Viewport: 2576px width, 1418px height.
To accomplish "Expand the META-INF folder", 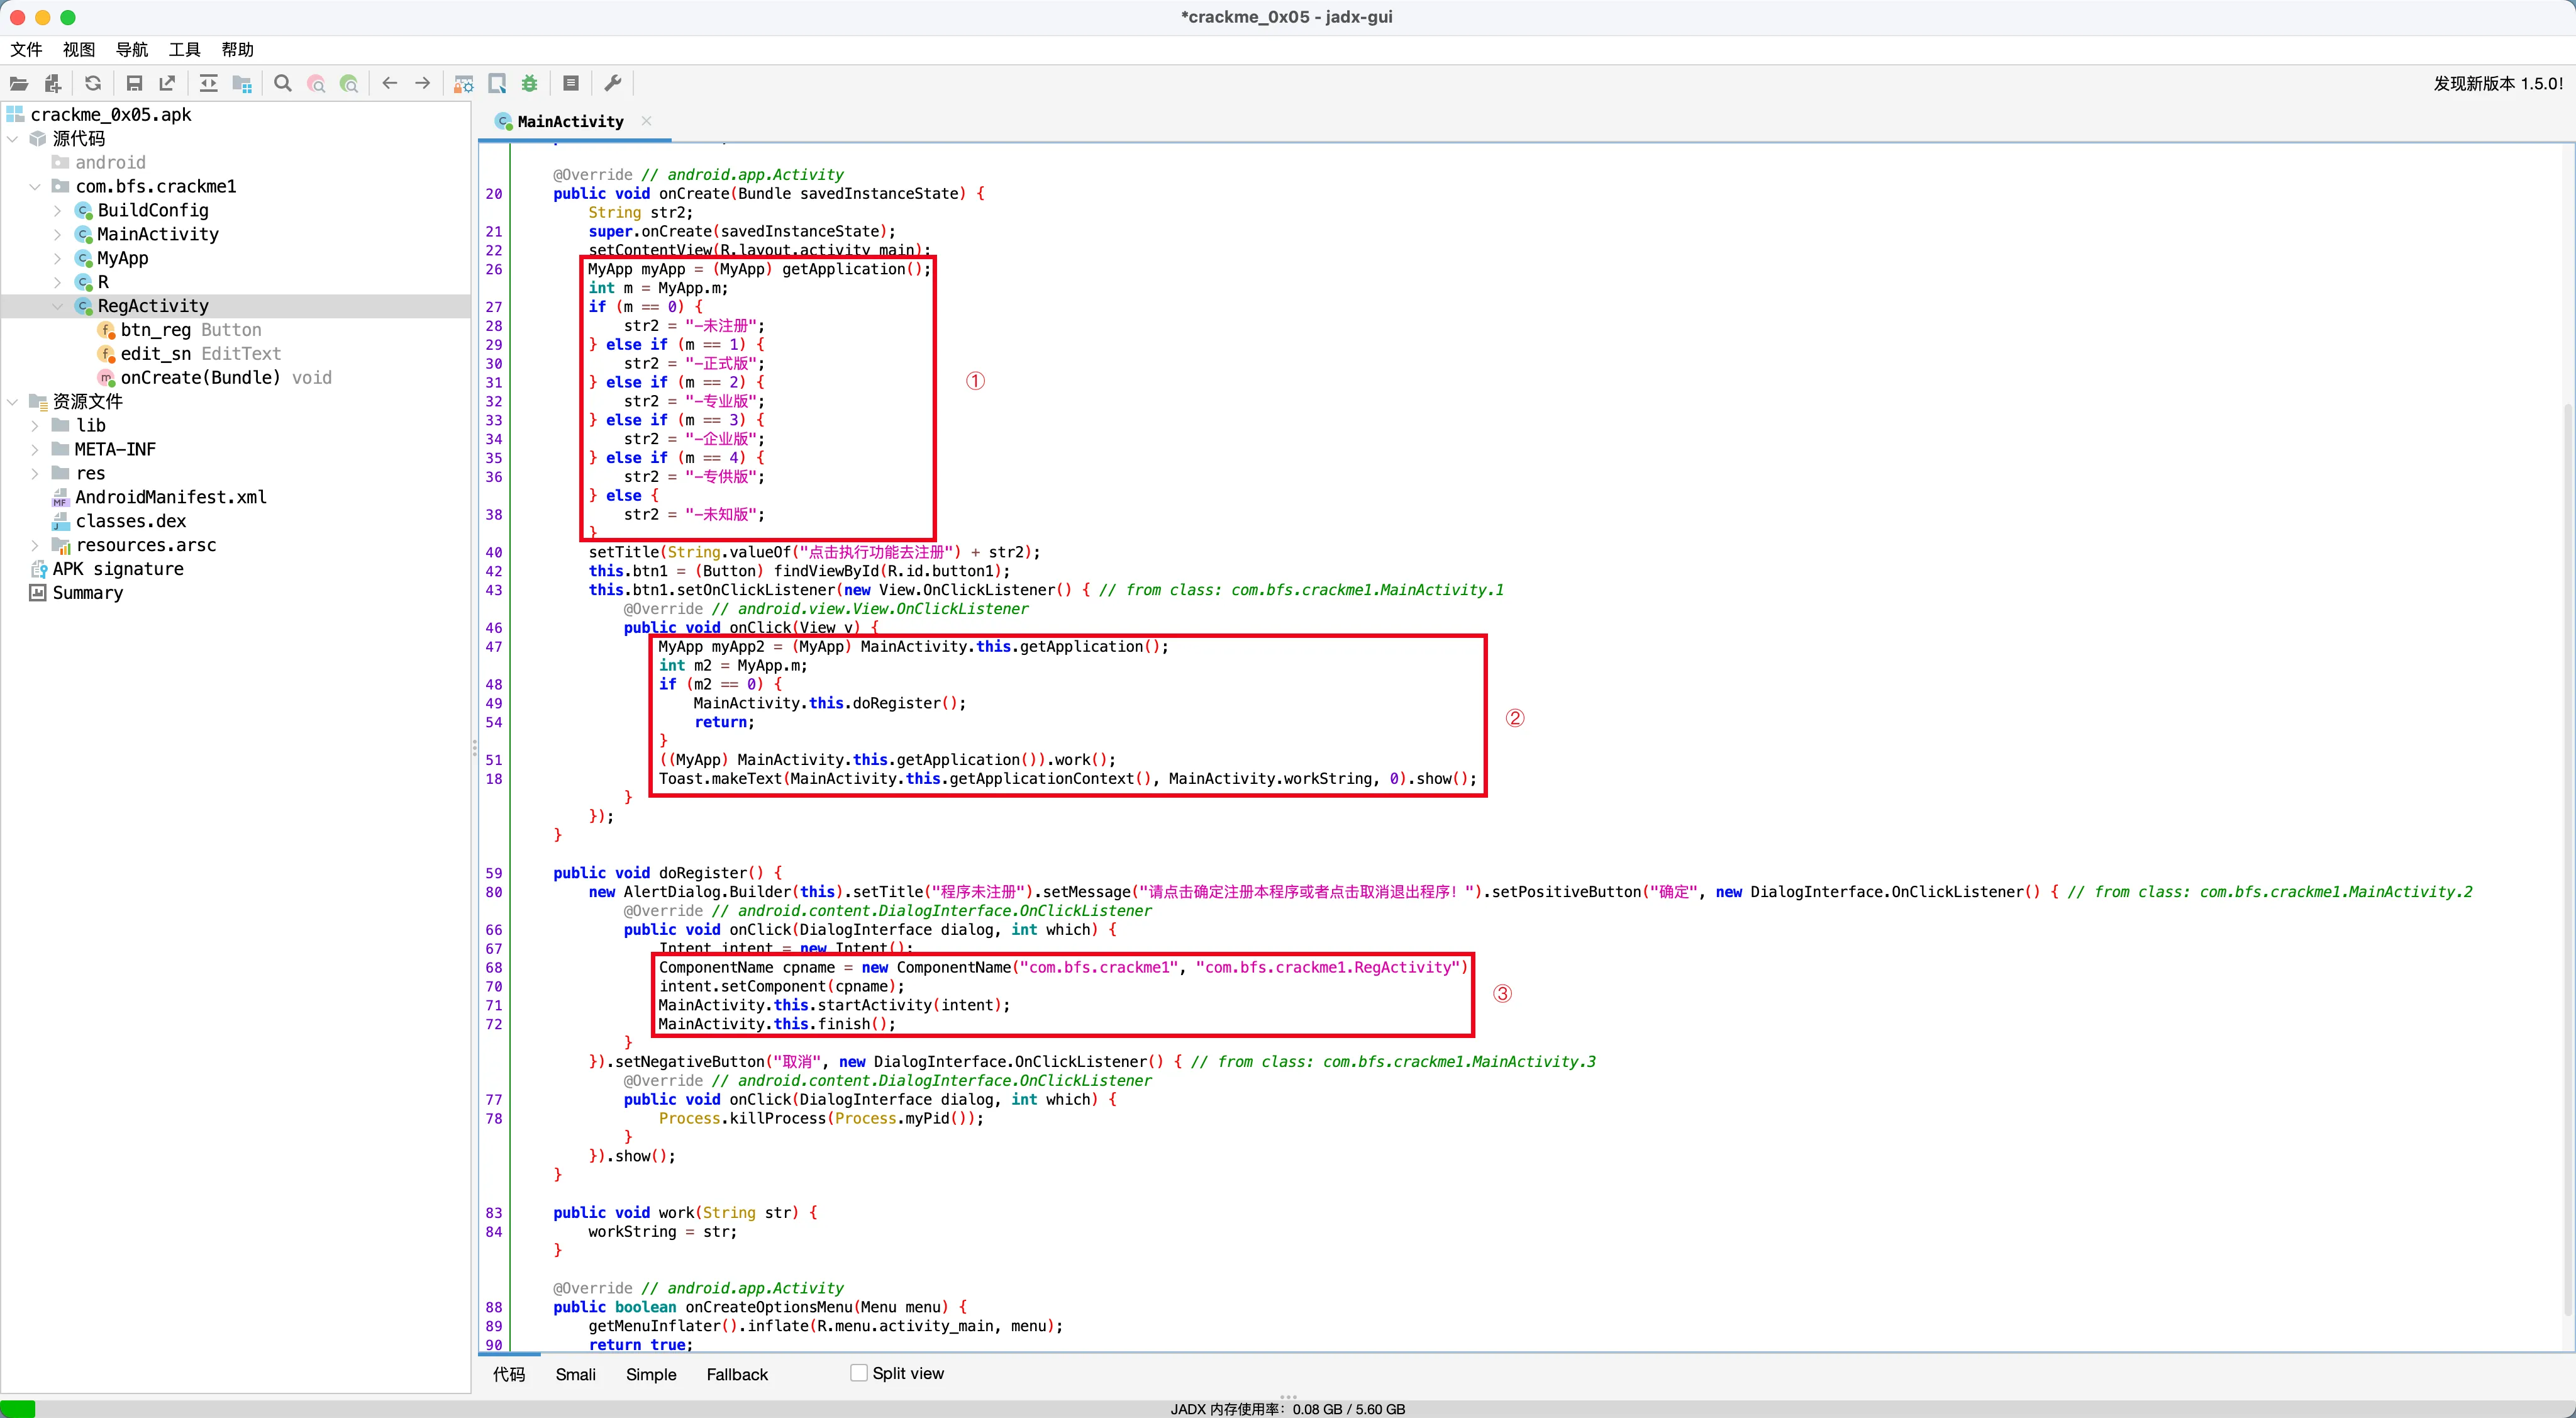I will click(x=35, y=450).
